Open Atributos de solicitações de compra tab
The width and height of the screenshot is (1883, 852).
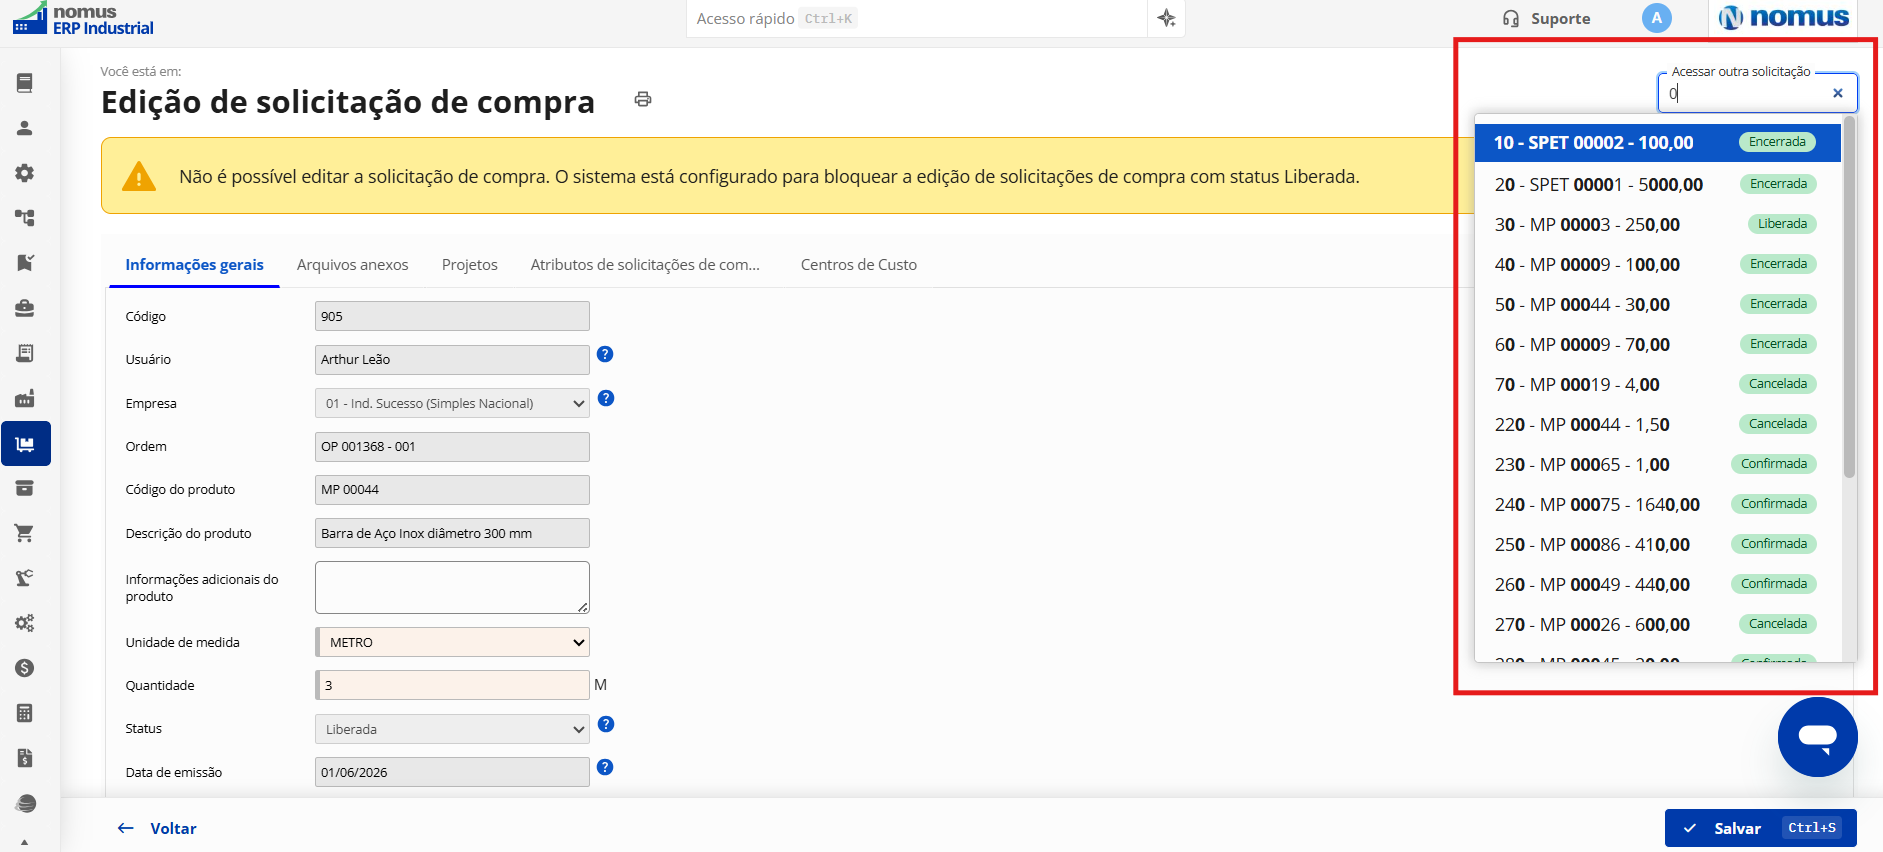pyautogui.click(x=645, y=264)
